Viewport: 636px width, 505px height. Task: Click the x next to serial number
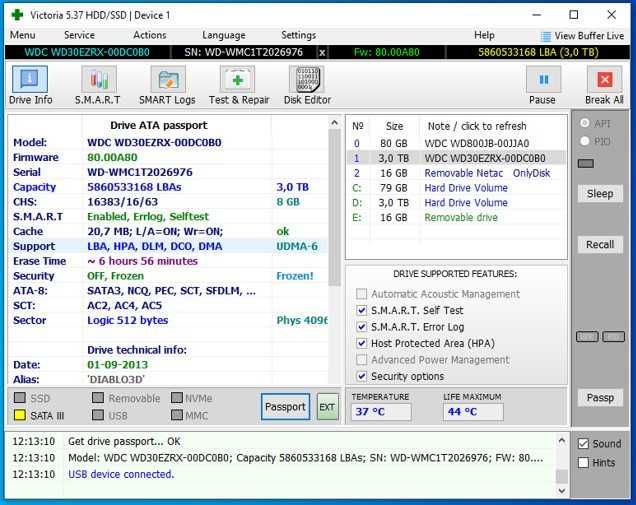point(322,52)
